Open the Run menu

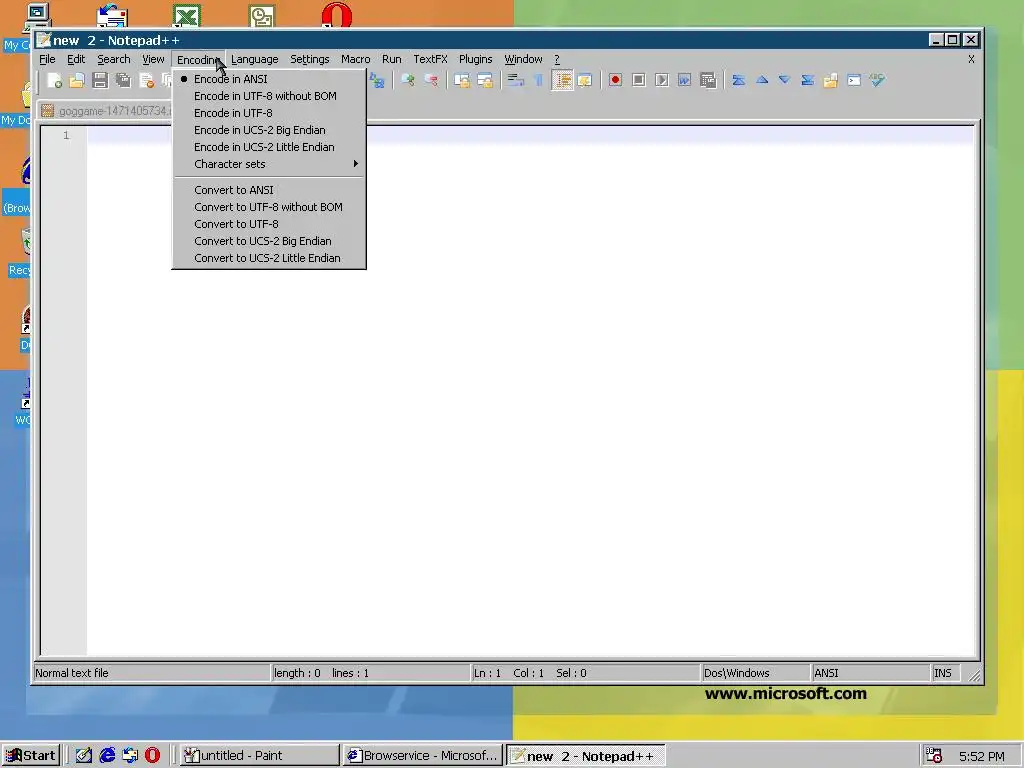392,59
